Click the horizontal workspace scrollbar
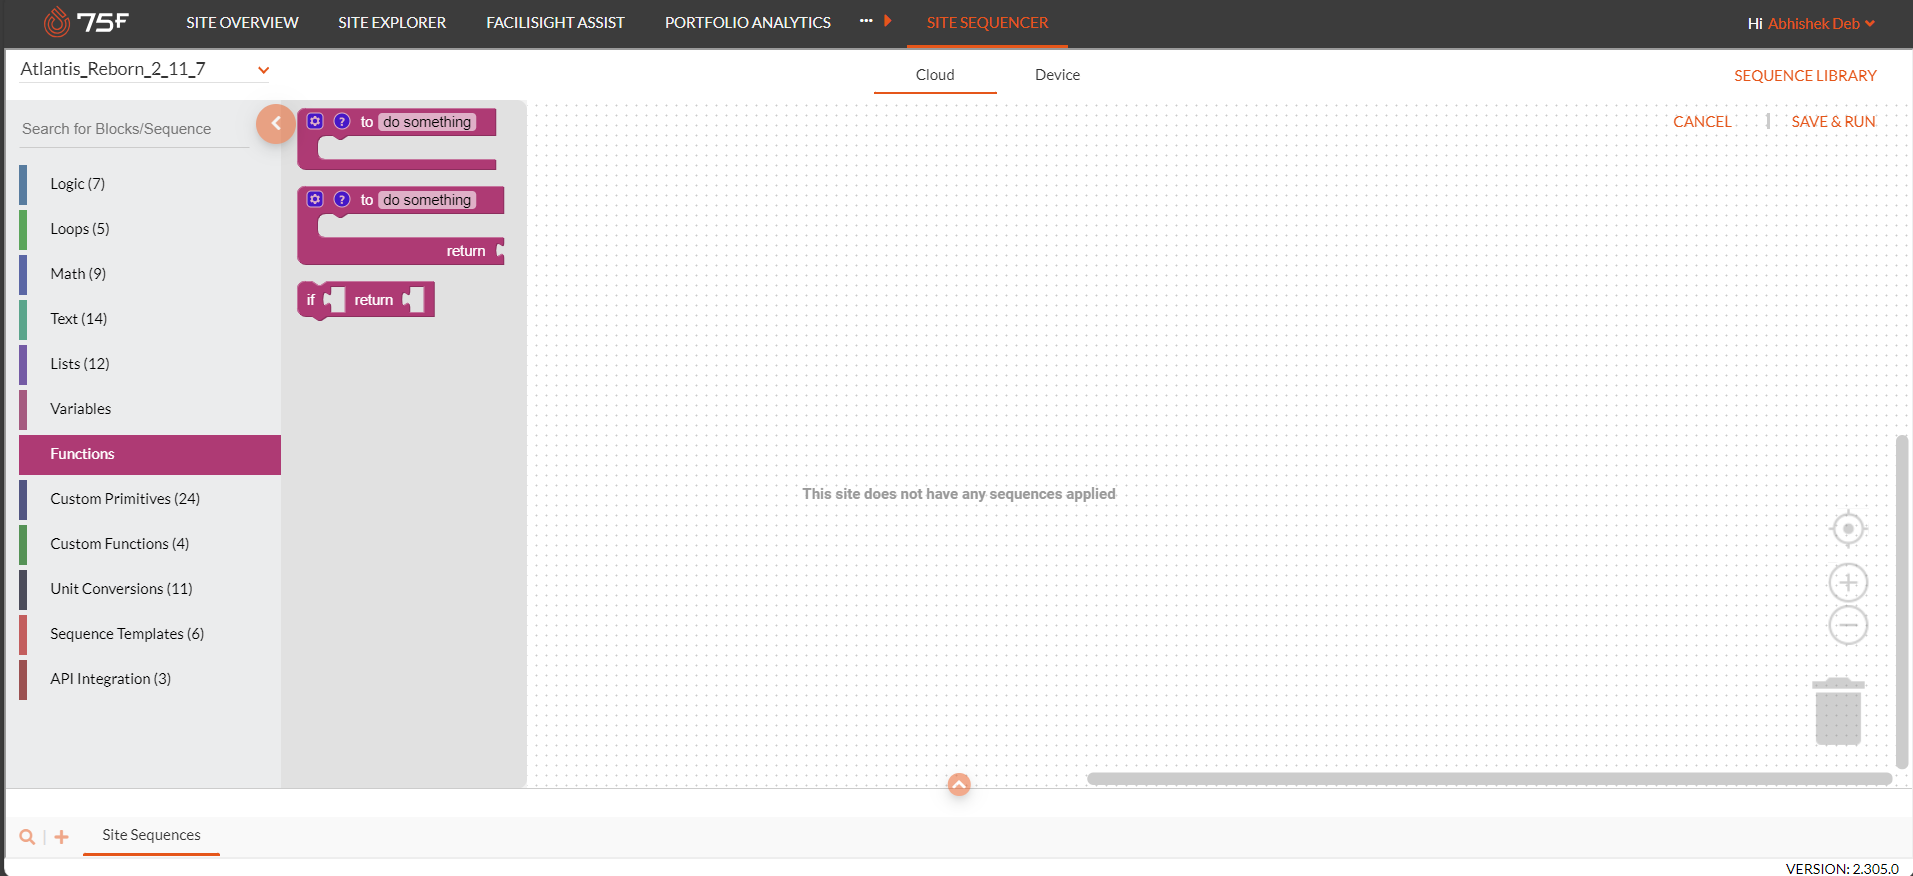This screenshot has height=876, width=1913. coord(1488,779)
